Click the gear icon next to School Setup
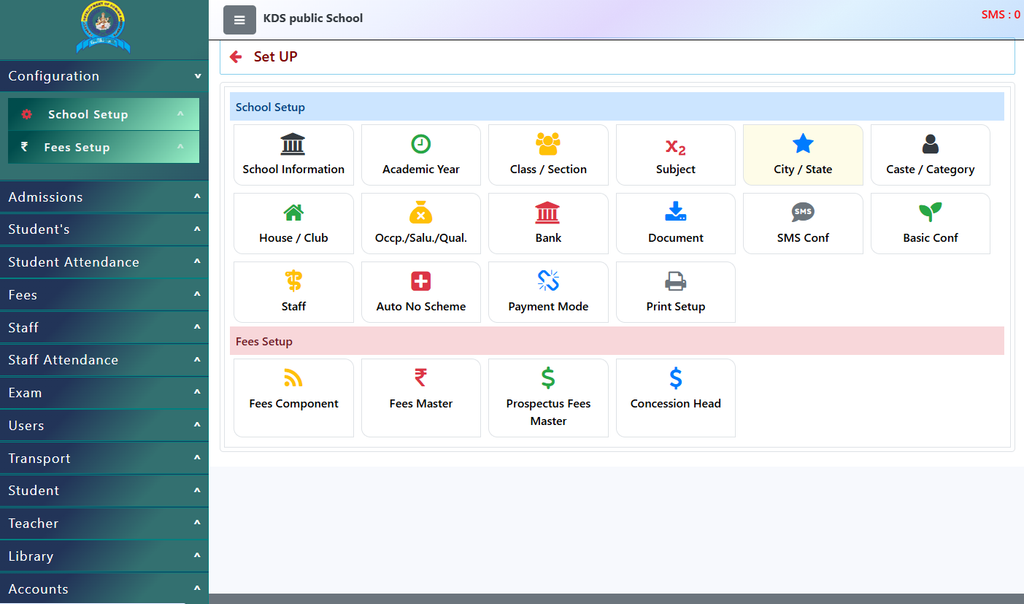The image size is (1024, 604). coord(26,114)
